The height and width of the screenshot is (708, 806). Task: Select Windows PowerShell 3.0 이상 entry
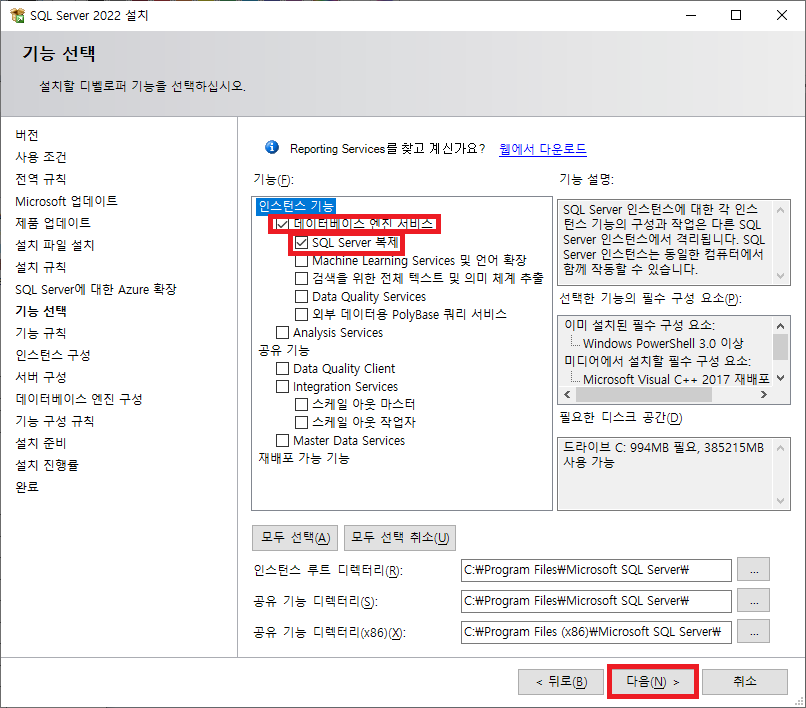click(x=663, y=343)
